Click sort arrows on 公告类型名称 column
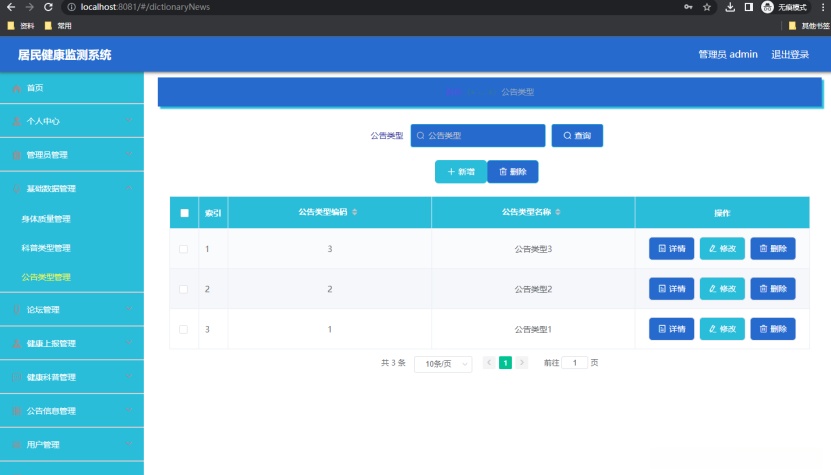Screen dimensions: 831x475 point(558,212)
